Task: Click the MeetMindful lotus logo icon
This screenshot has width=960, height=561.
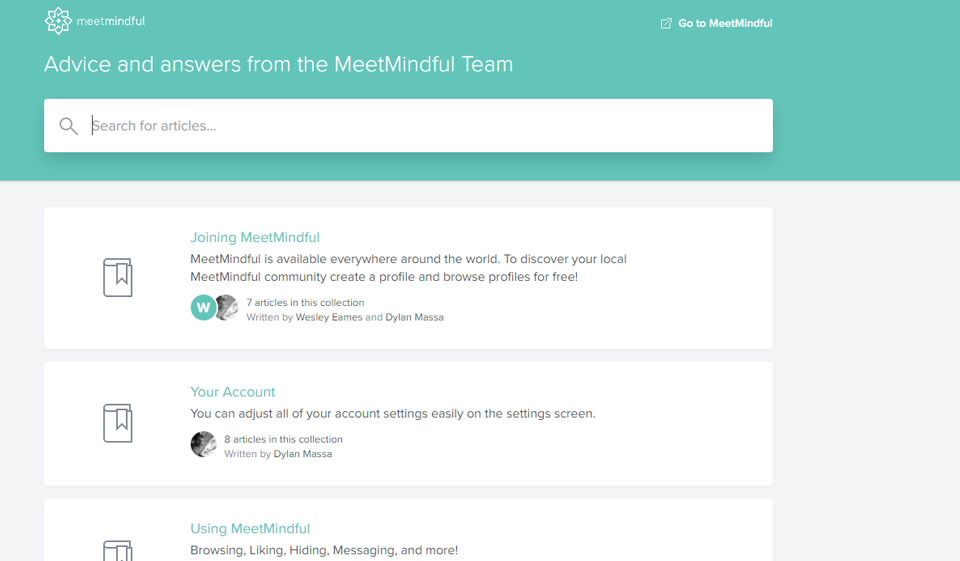Action: pyautogui.click(x=59, y=21)
